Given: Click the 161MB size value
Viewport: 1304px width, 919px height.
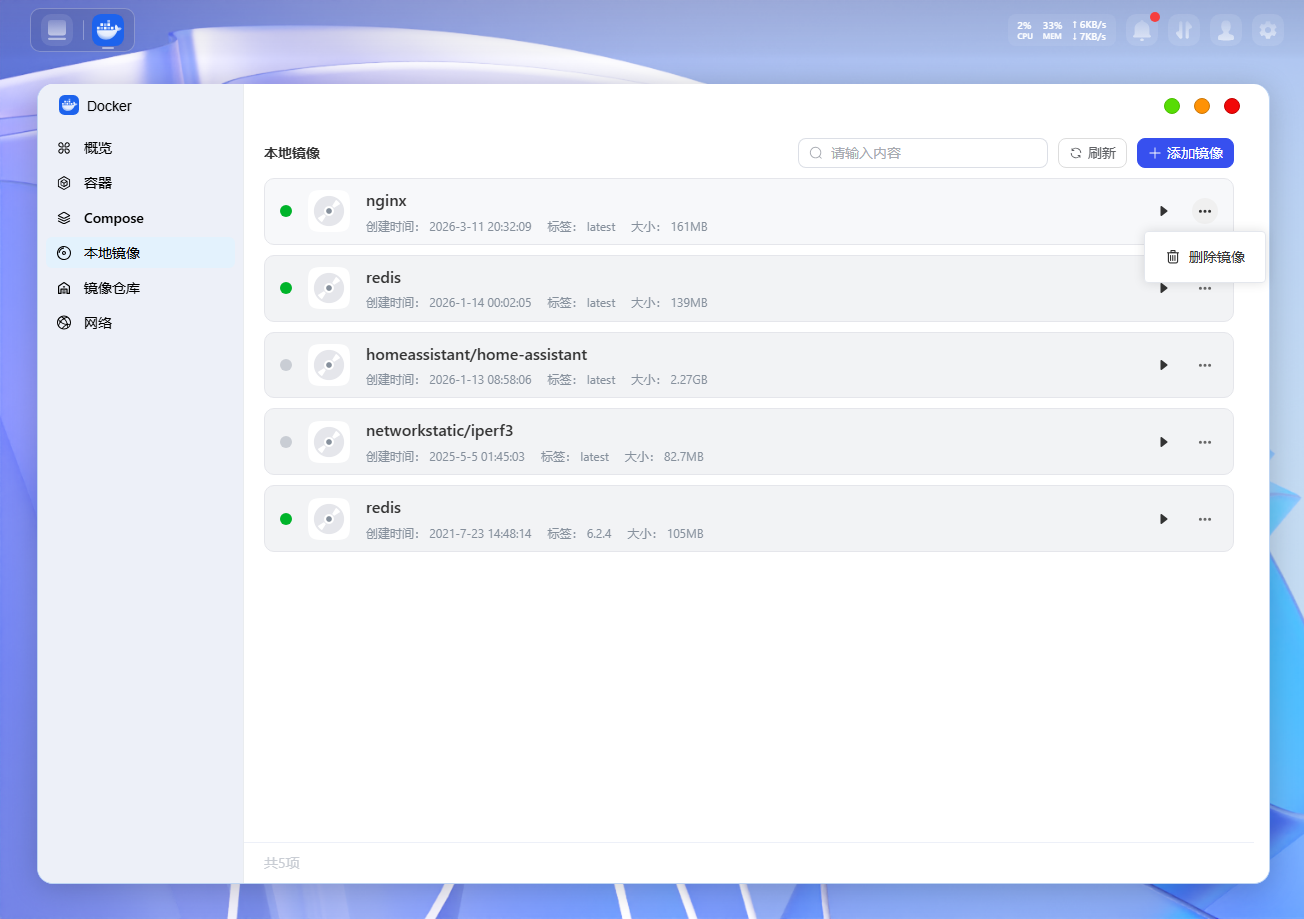Looking at the screenshot, I should click(x=689, y=227).
